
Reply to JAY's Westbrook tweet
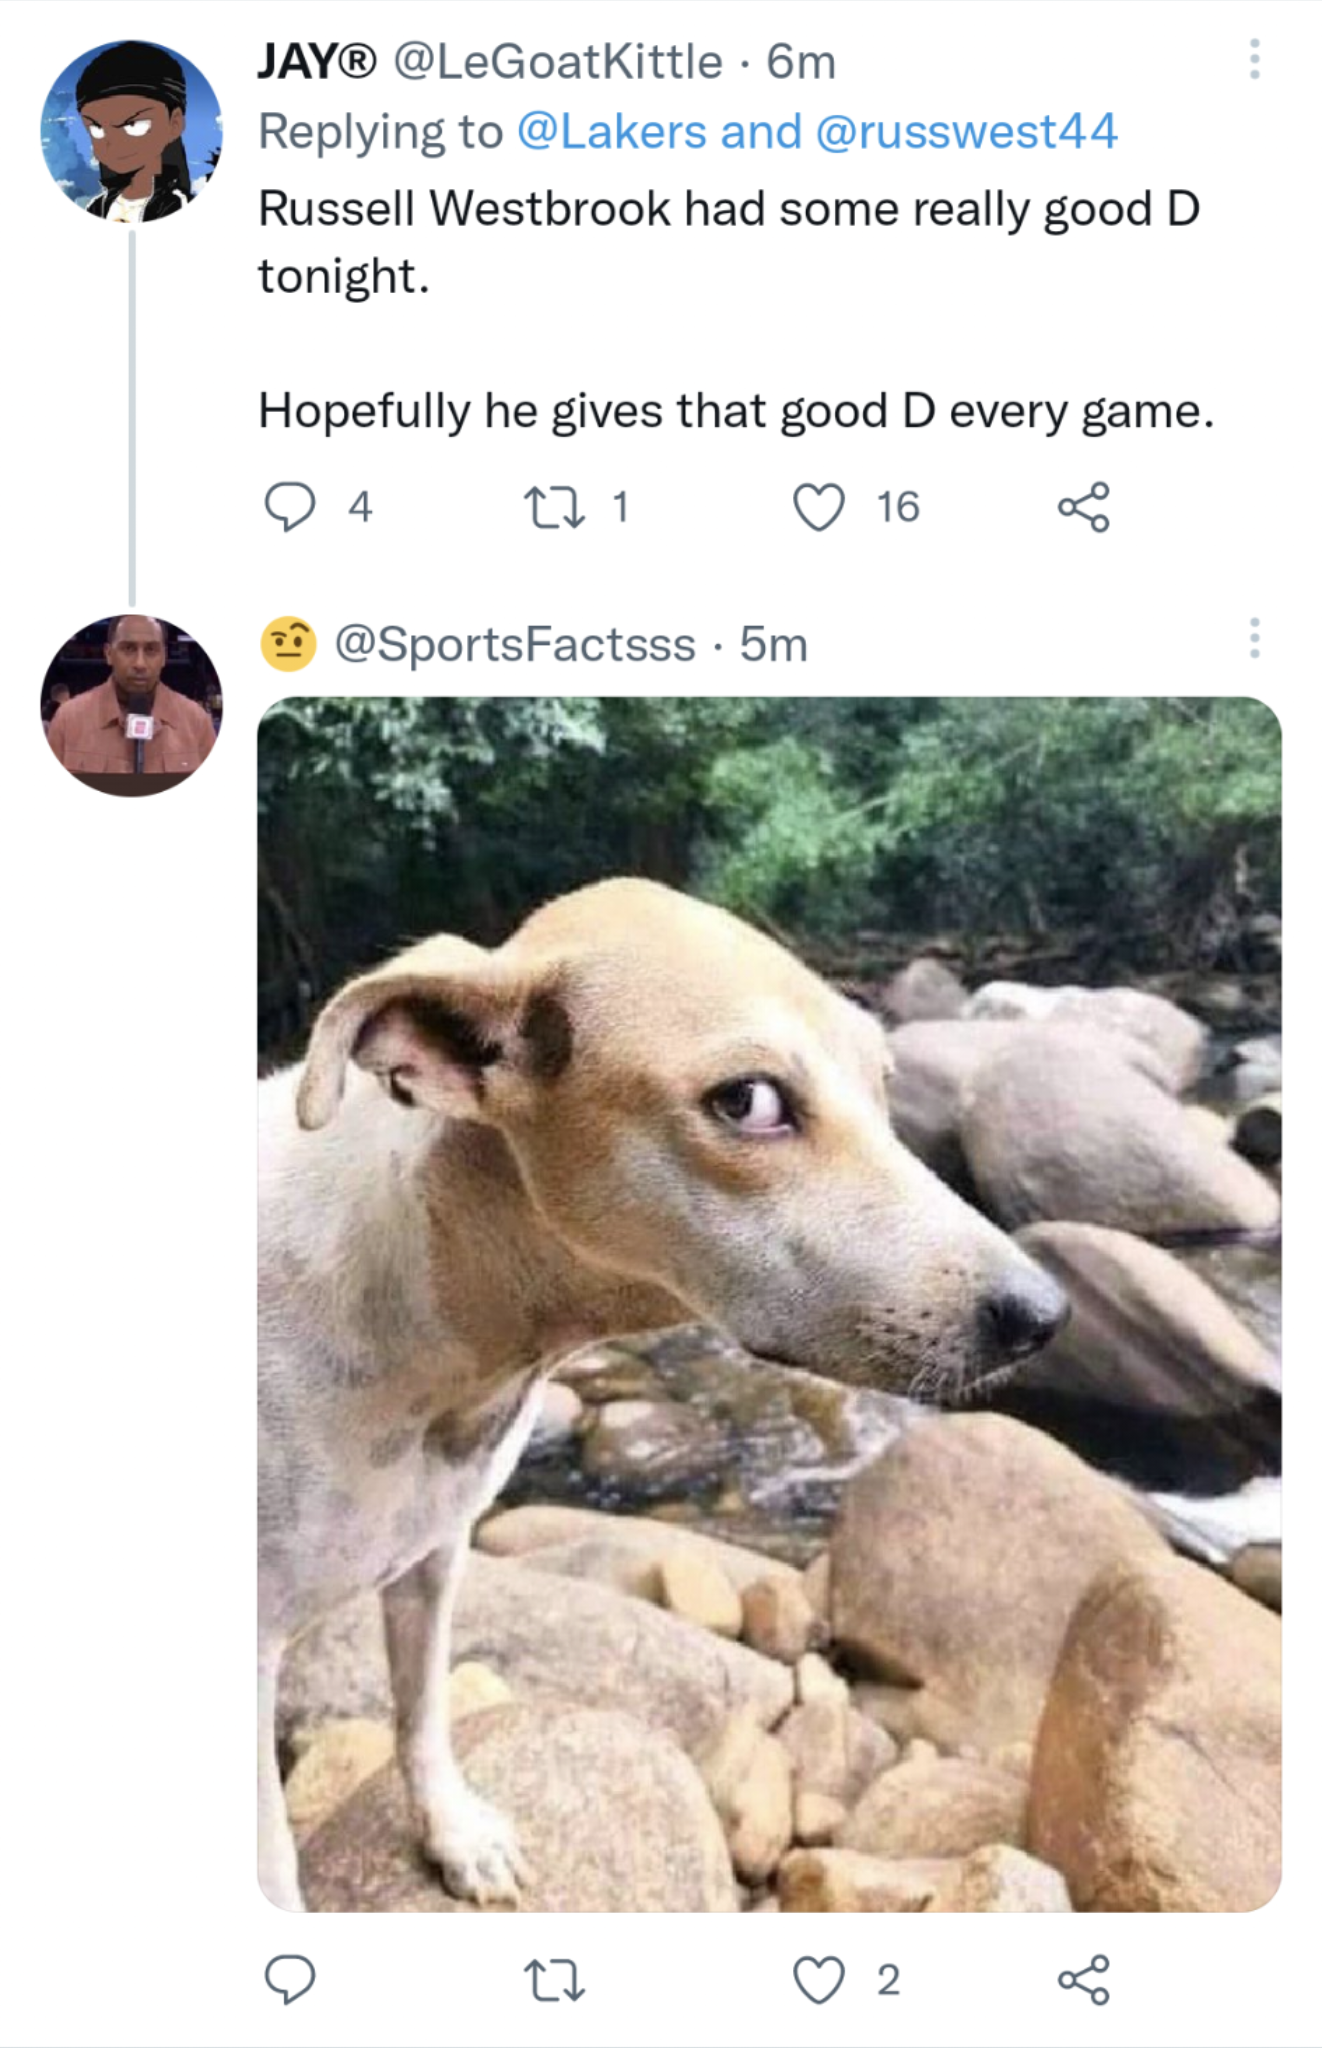click(x=290, y=507)
